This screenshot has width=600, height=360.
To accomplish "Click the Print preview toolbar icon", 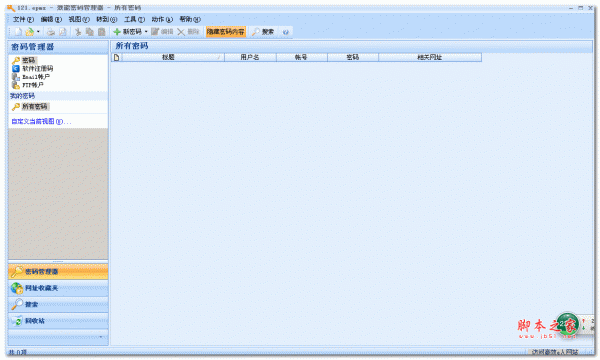I will click(63, 32).
